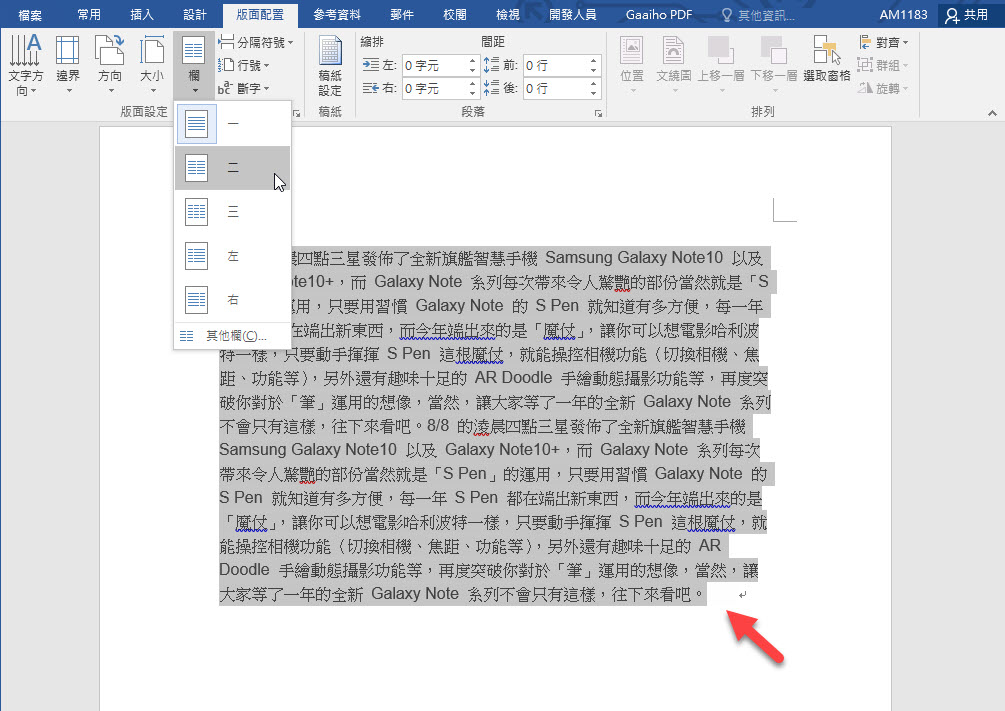Switch to the 常用 Home tab
1005x711 pixels.
tap(88, 15)
